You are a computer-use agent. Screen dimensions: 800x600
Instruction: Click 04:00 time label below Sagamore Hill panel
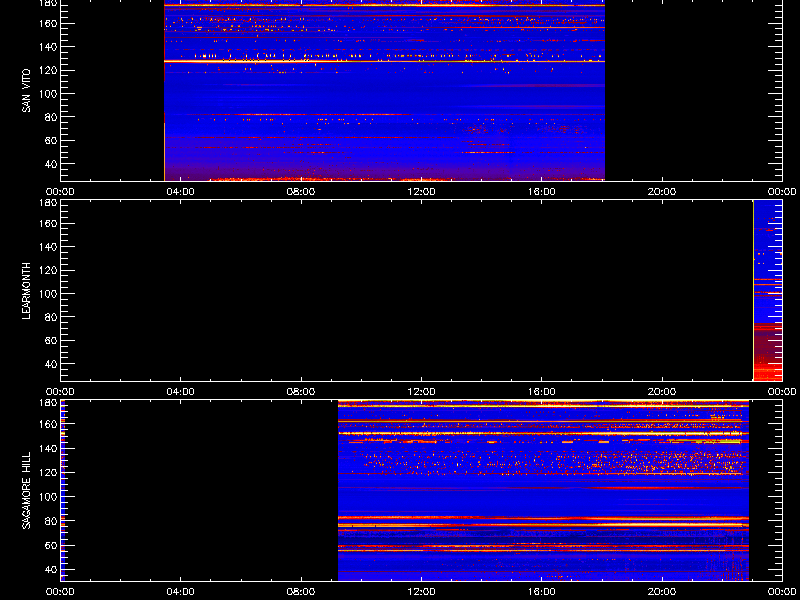pos(181,592)
